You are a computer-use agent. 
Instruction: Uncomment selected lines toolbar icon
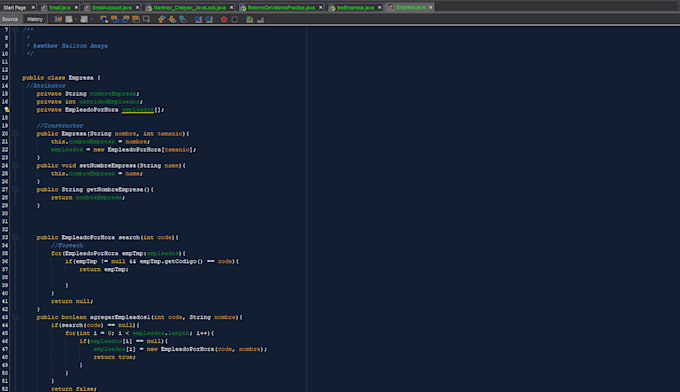[260, 20]
